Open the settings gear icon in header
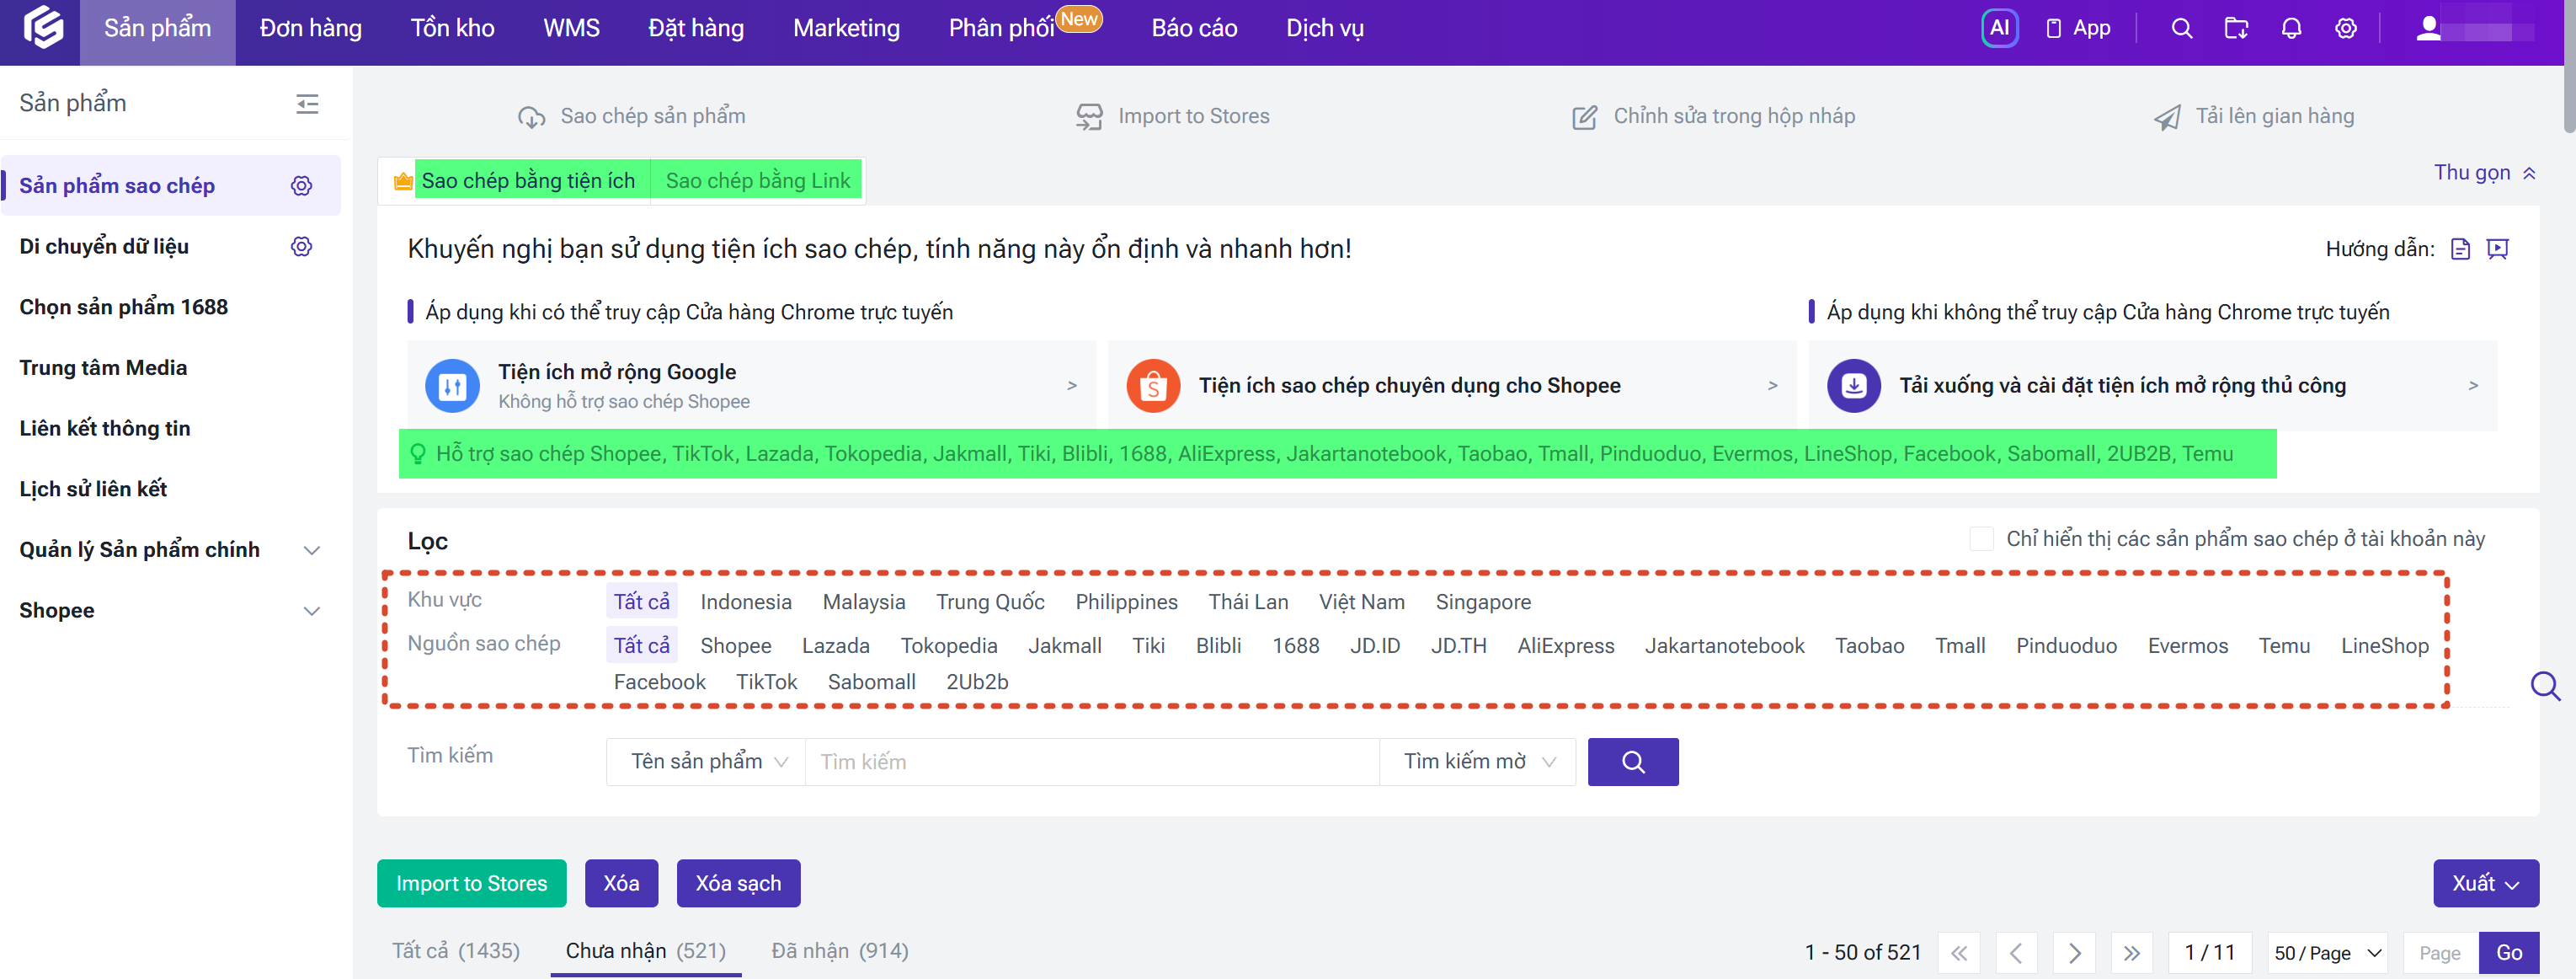 [x=2346, y=28]
